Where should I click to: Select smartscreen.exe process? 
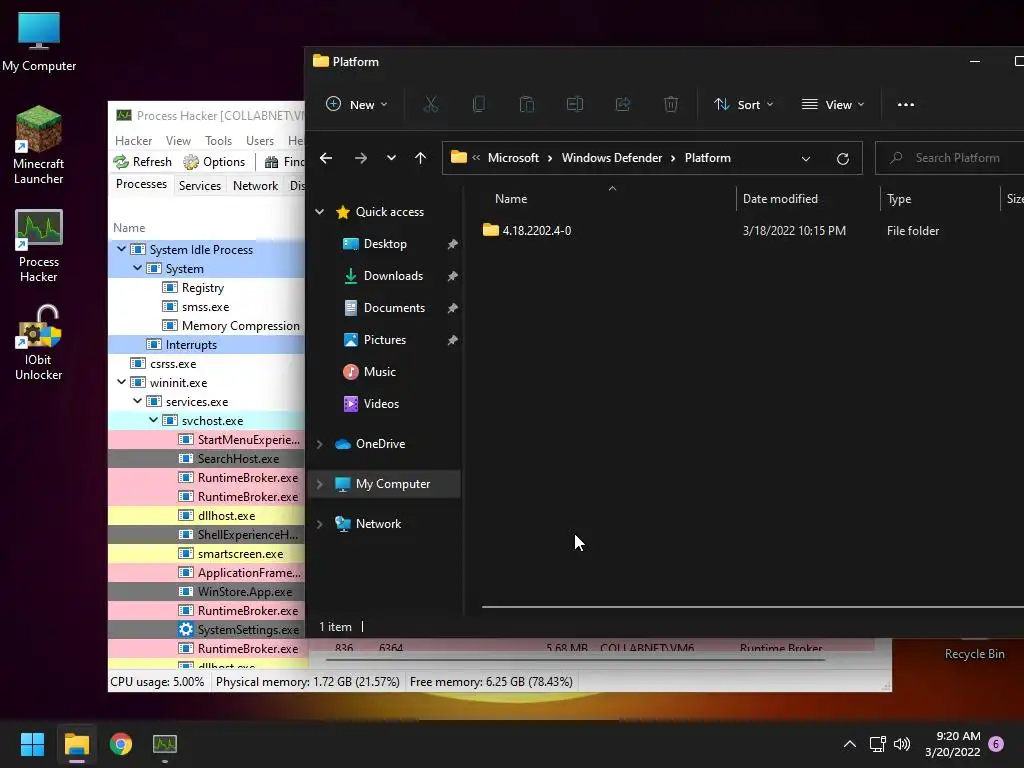click(206, 554)
